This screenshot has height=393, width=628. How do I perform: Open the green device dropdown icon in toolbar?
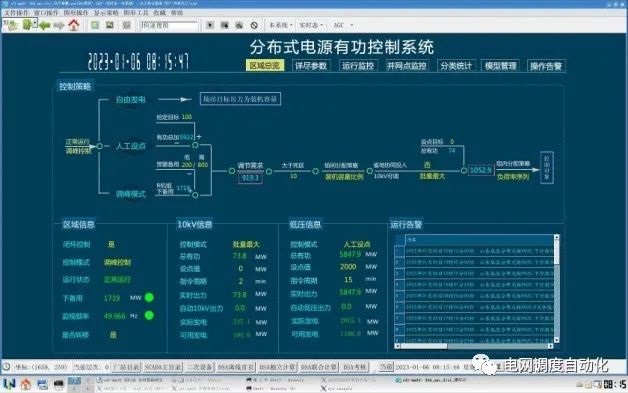tap(30, 25)
